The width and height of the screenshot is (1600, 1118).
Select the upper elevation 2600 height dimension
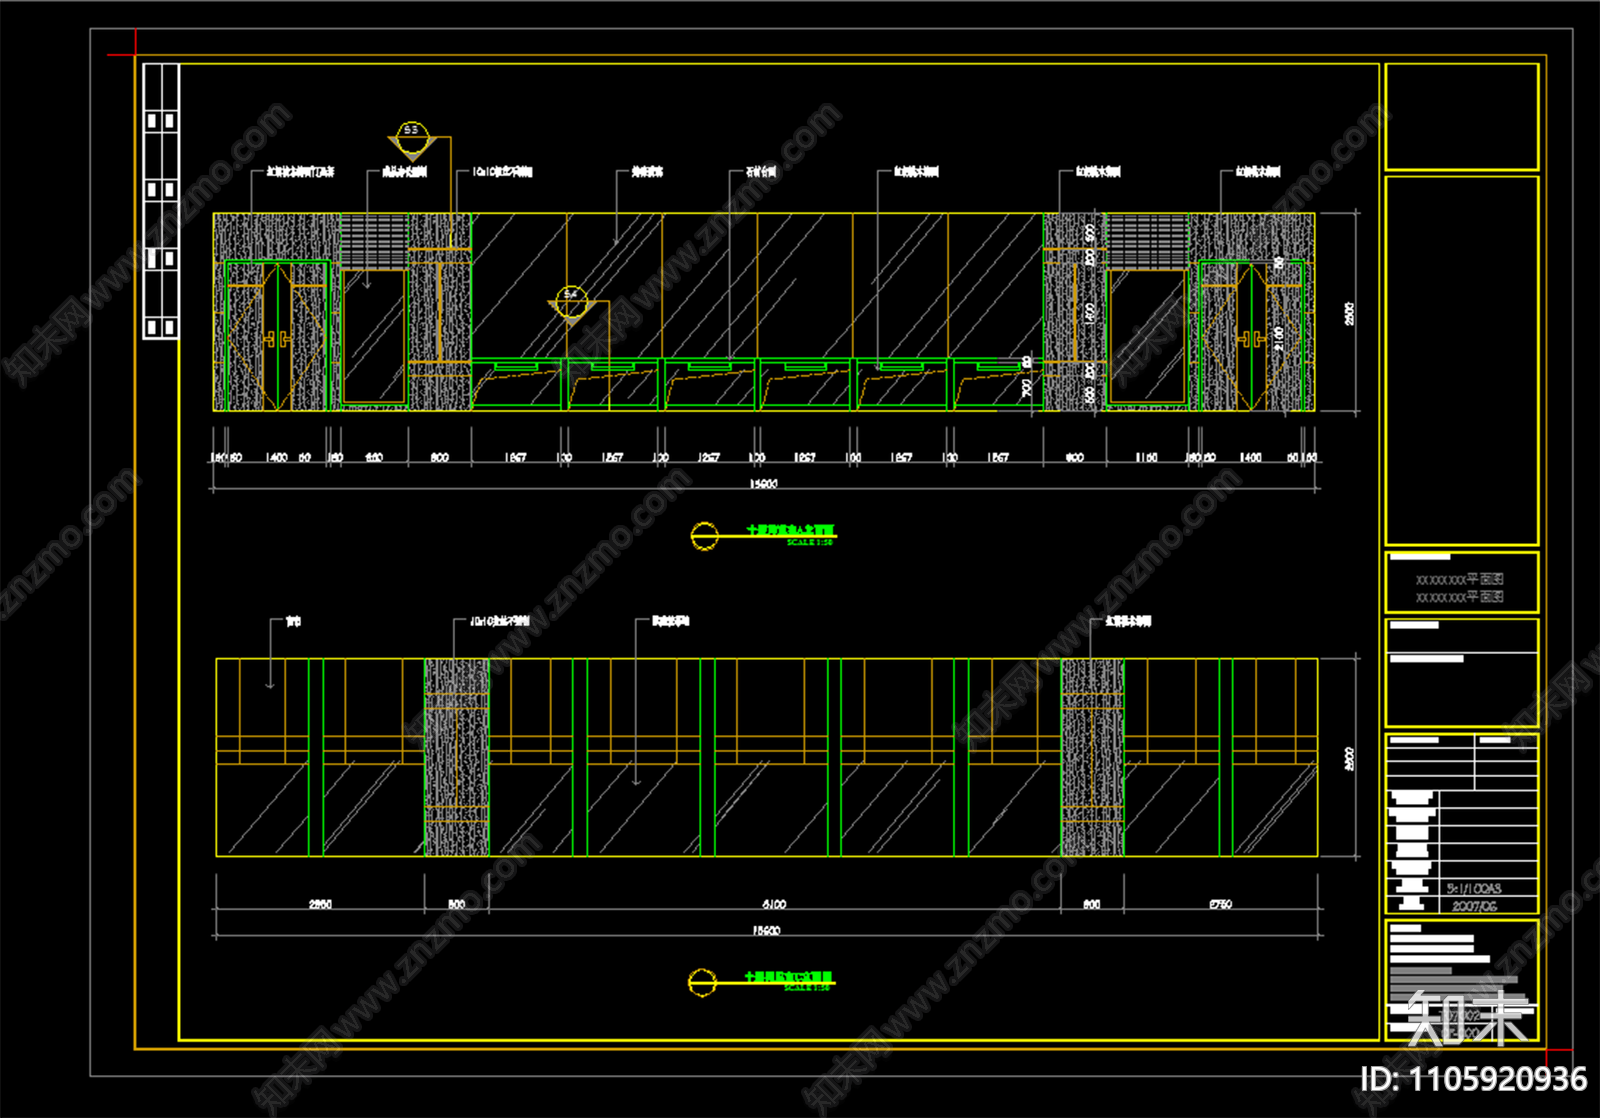pos(1349,313)
